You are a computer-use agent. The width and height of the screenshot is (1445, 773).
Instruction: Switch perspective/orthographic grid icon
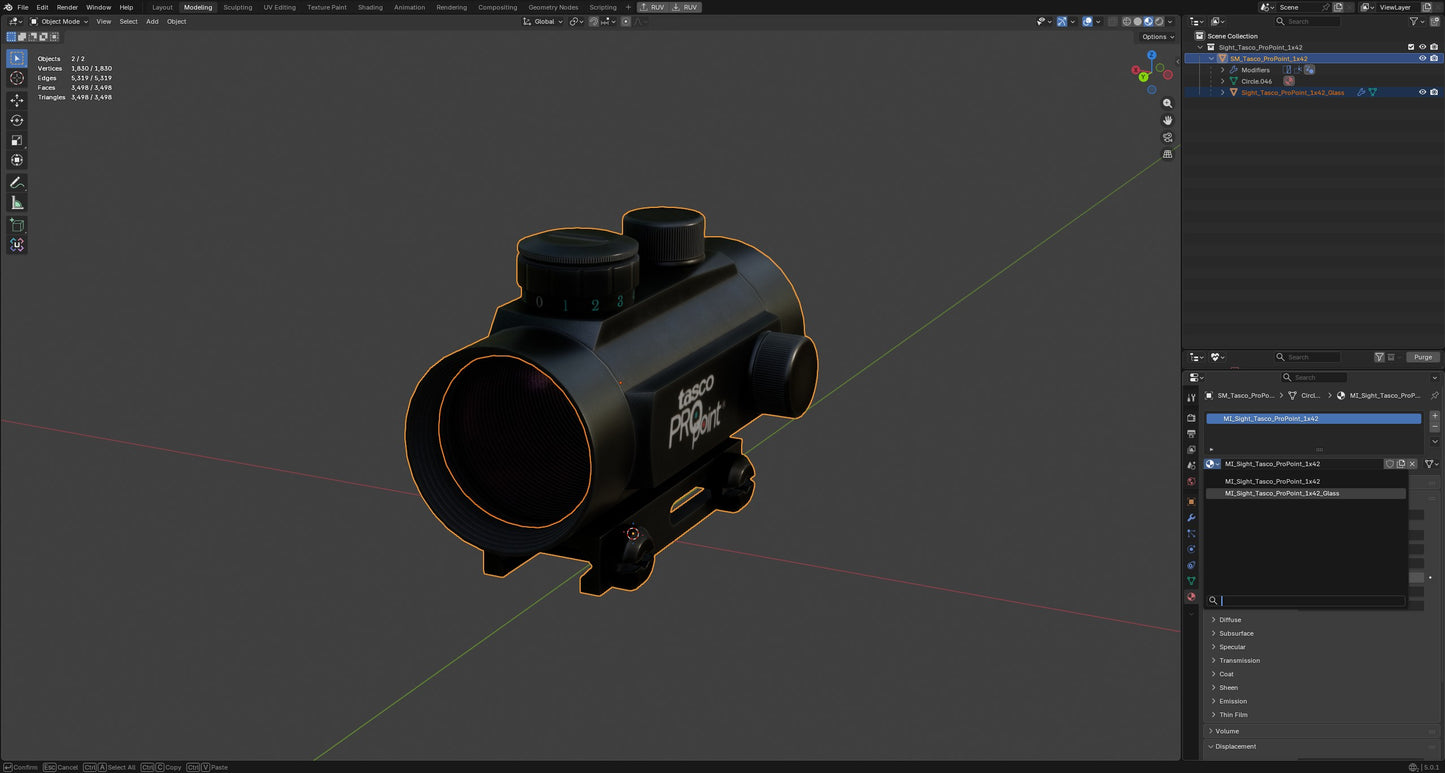[x=1167, y=155]
